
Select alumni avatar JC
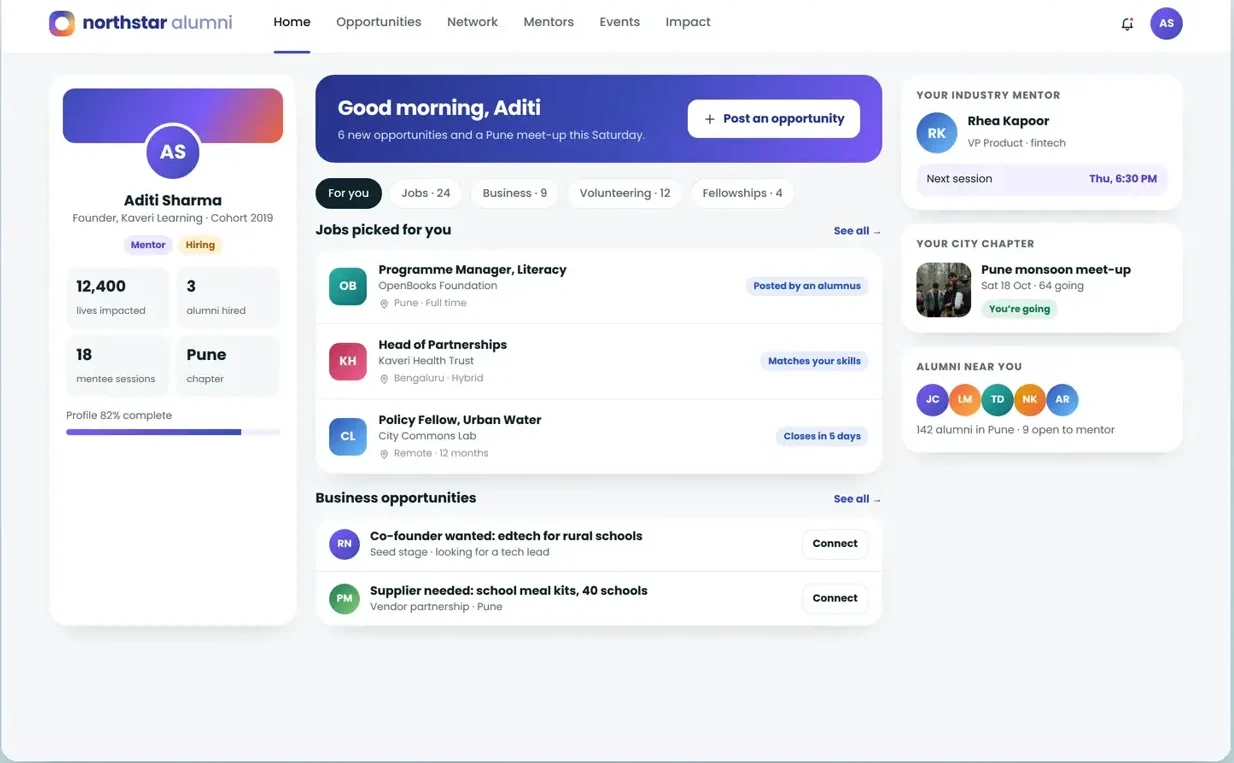tap(932, 399)
